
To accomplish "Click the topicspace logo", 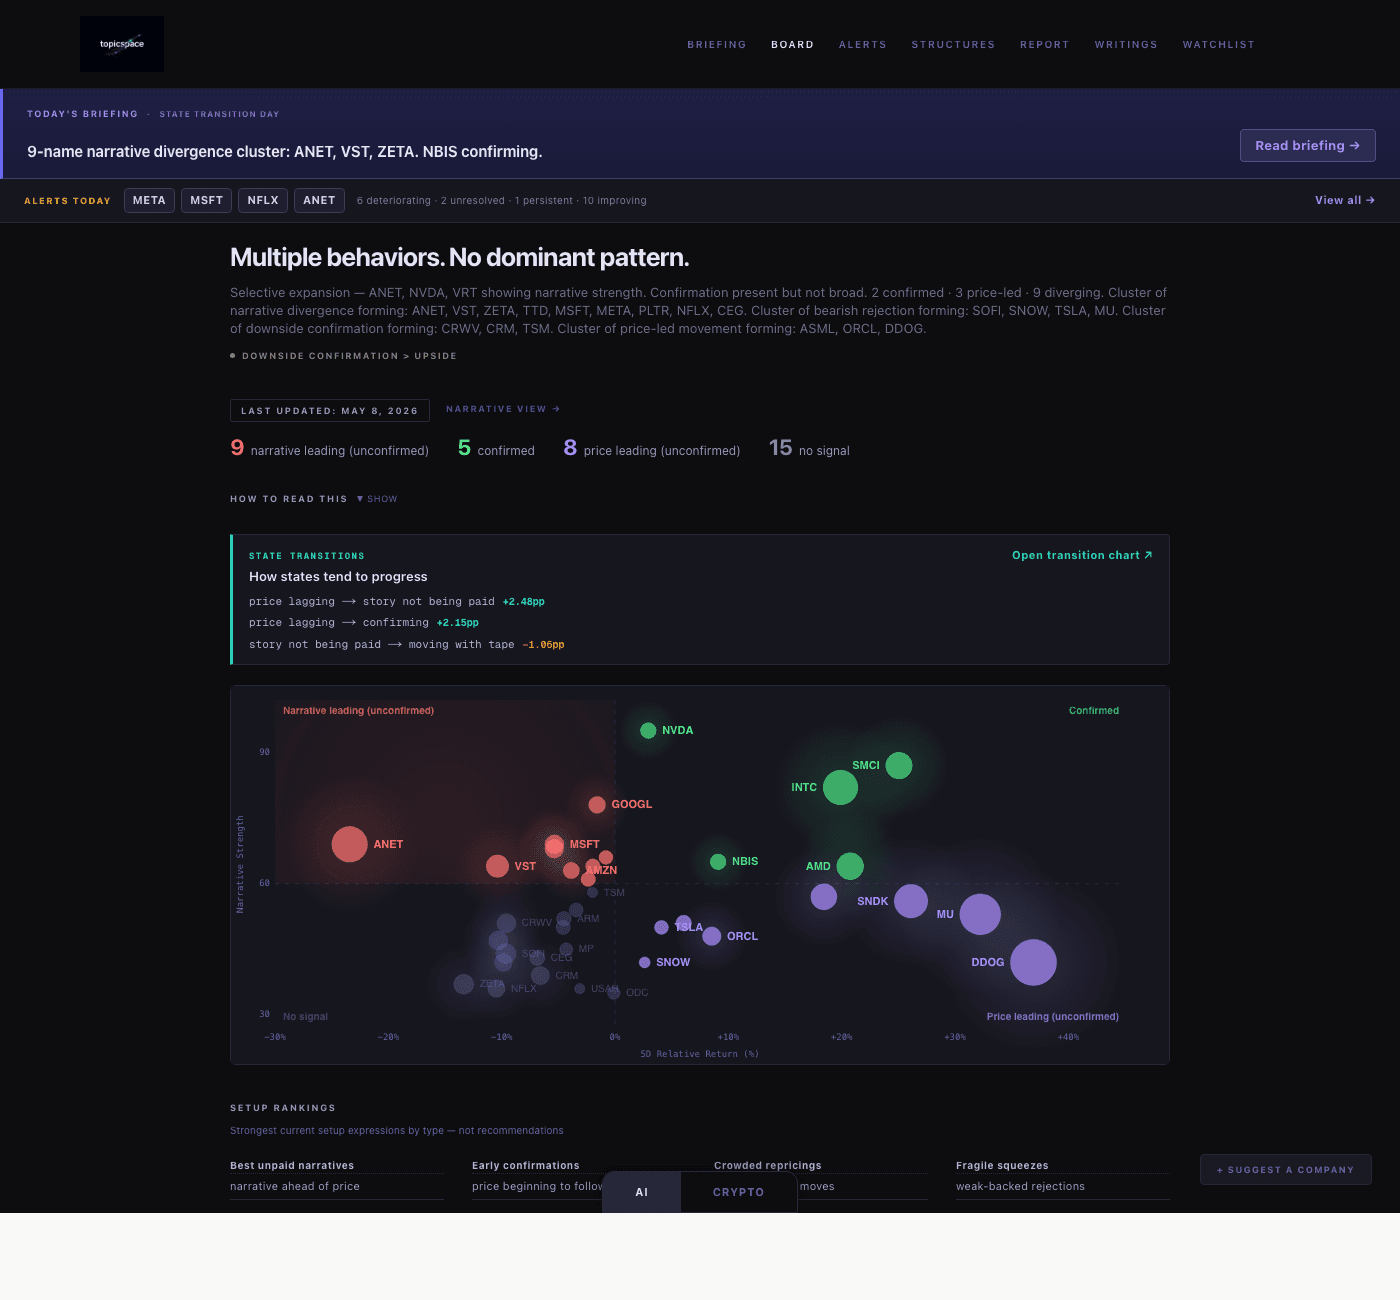I will (122, 44).
